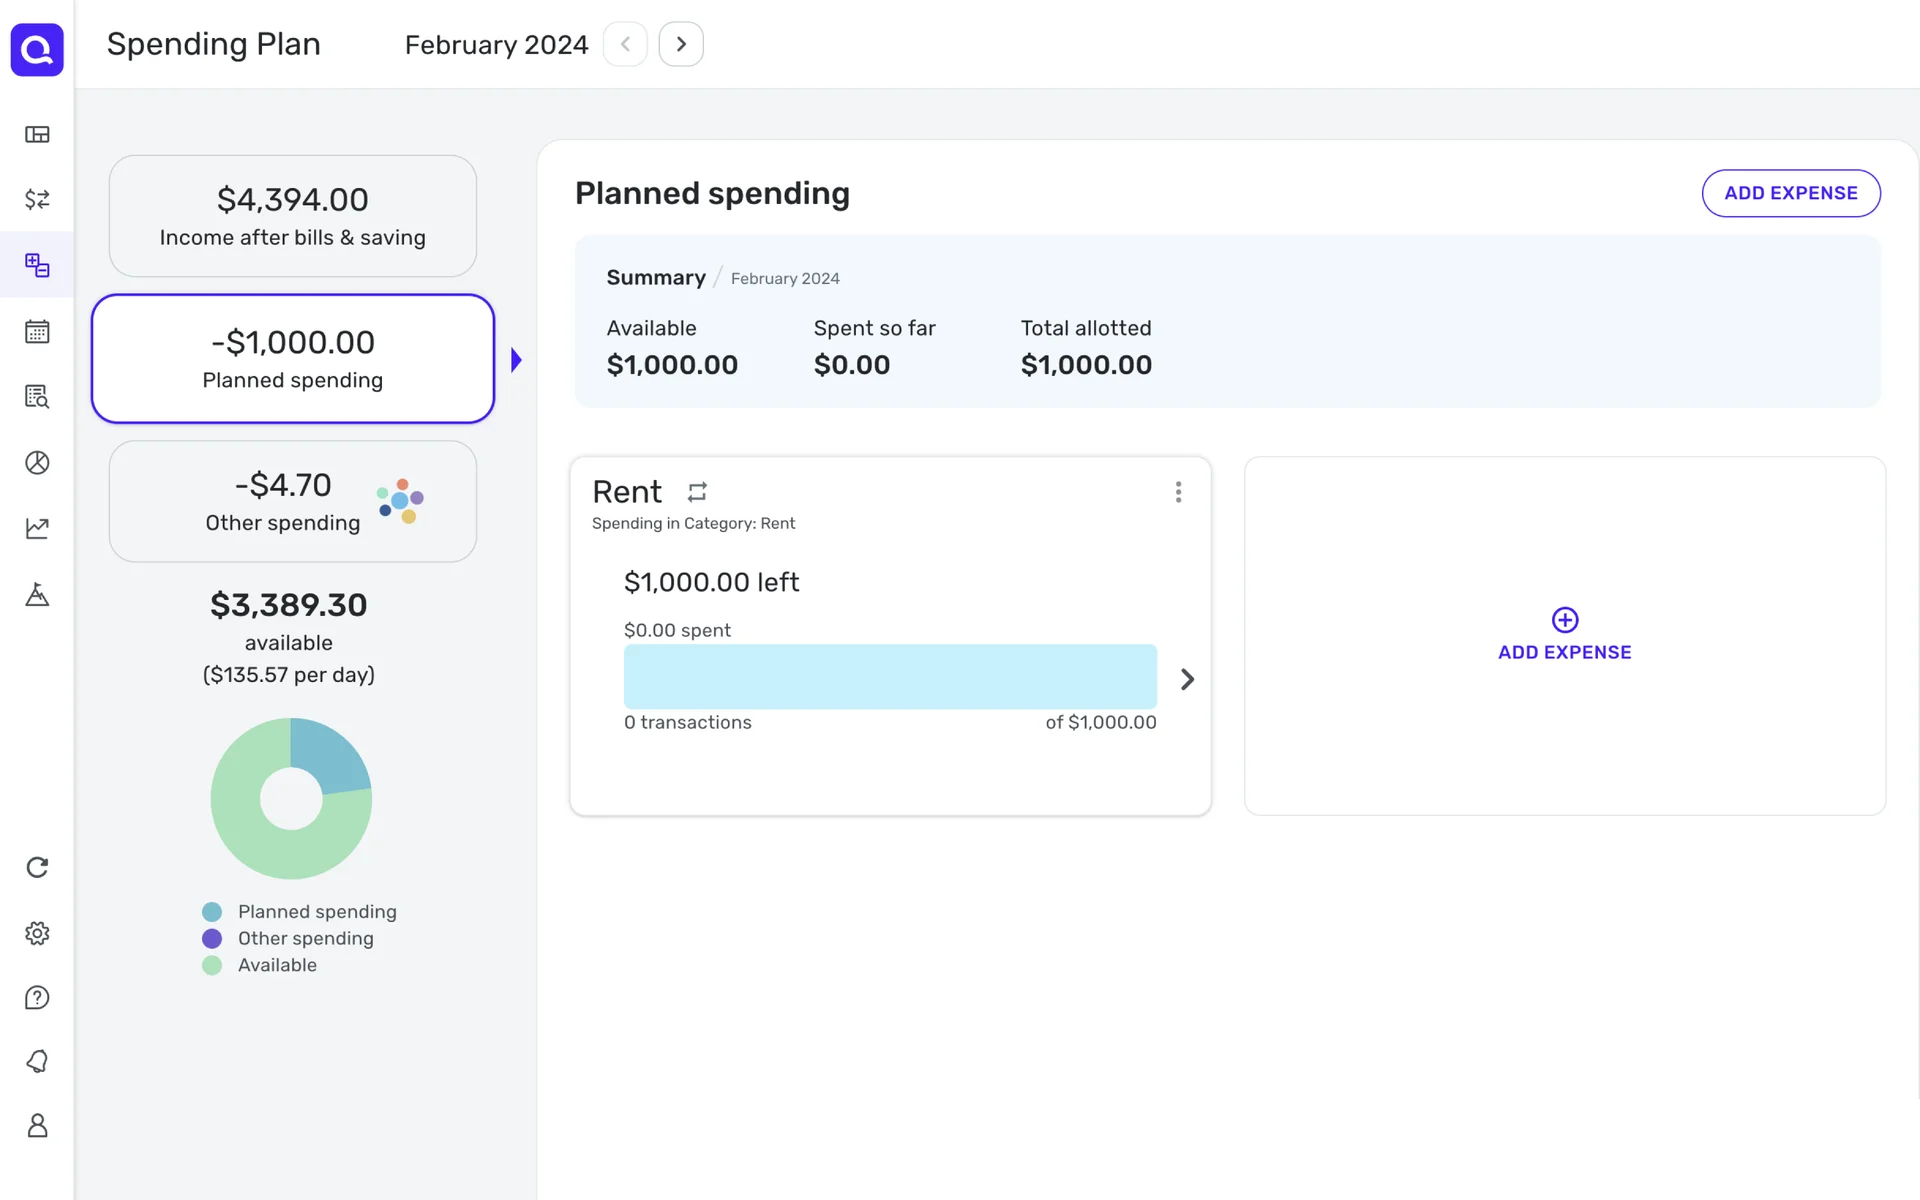Open the dashboard icon in sidebar
This screenshot has height=1200, width=1920.
click(x=37, y=134)
